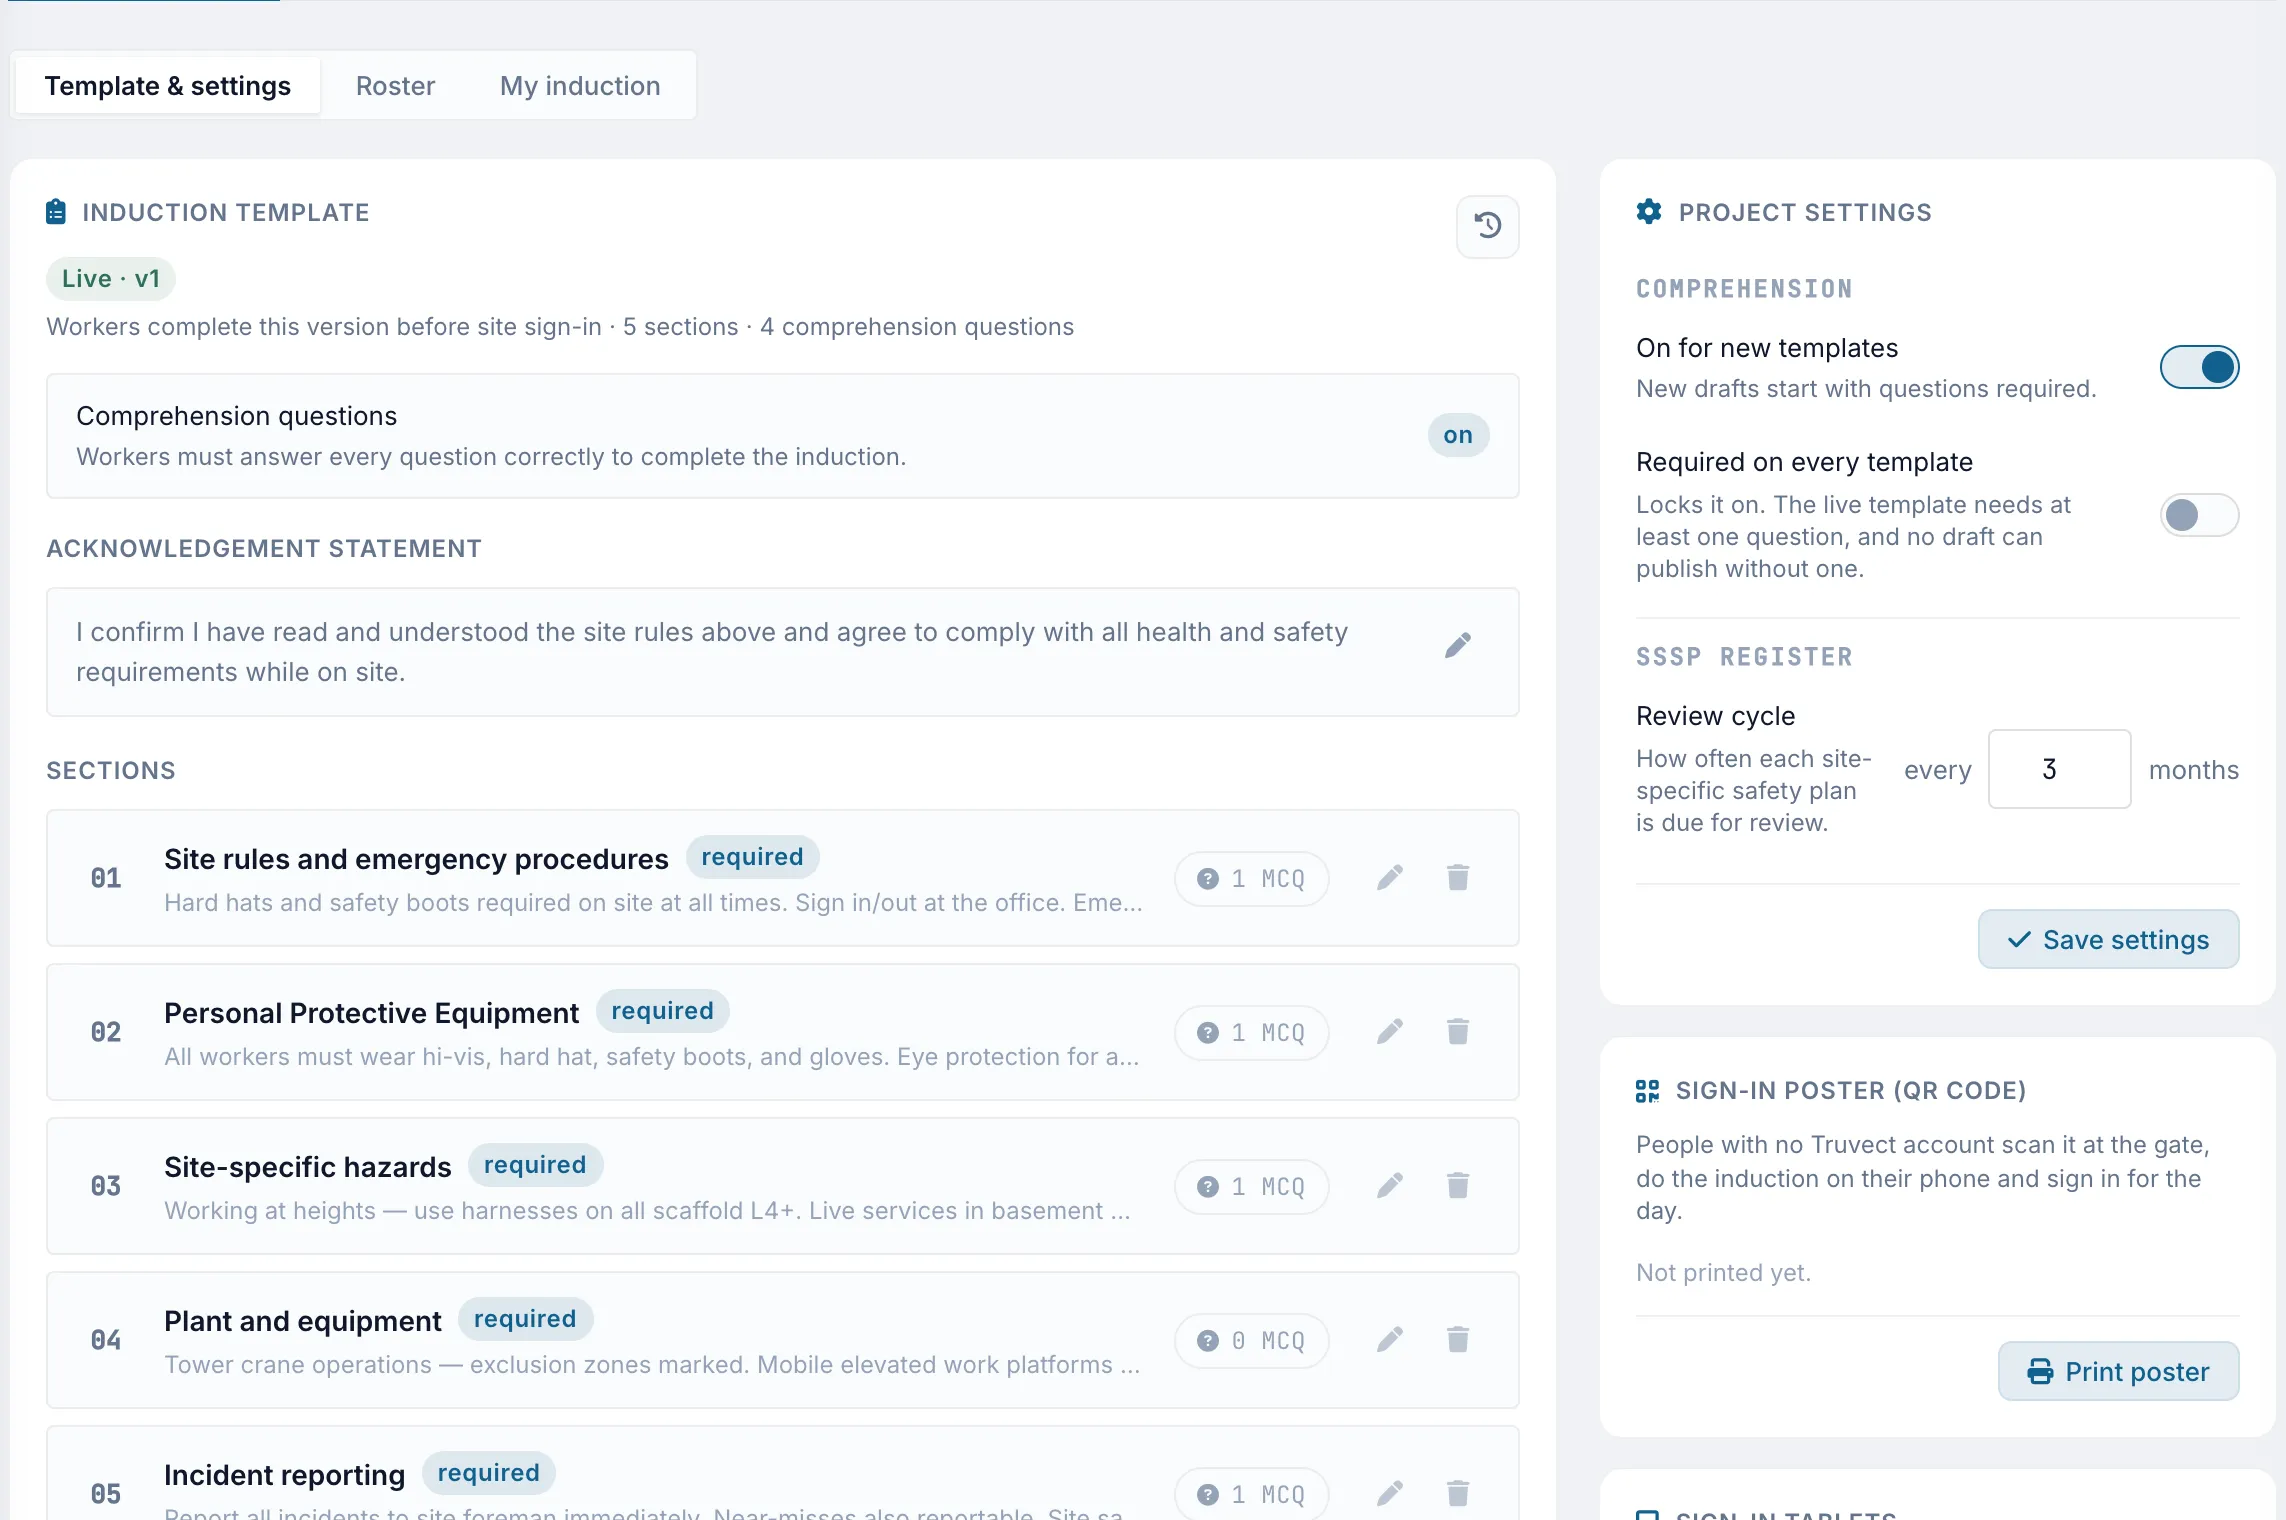Edit Personal Protective Equipment section

click(x=1390, y=1032)
